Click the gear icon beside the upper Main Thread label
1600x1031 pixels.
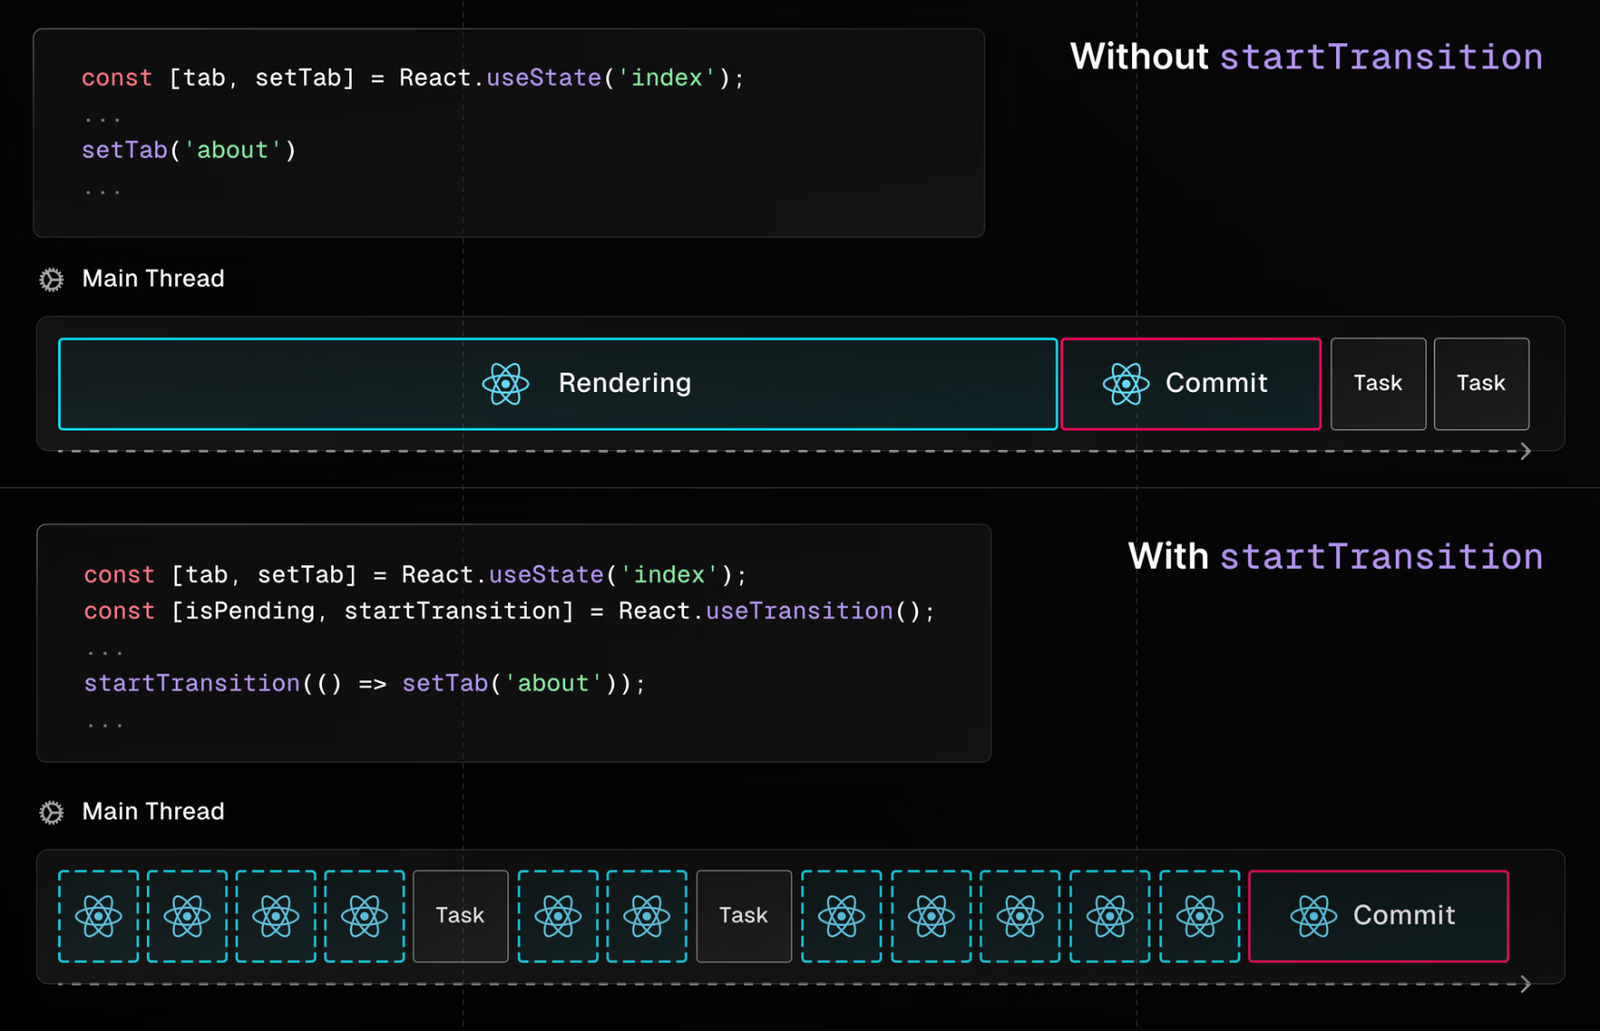[51, 279]
